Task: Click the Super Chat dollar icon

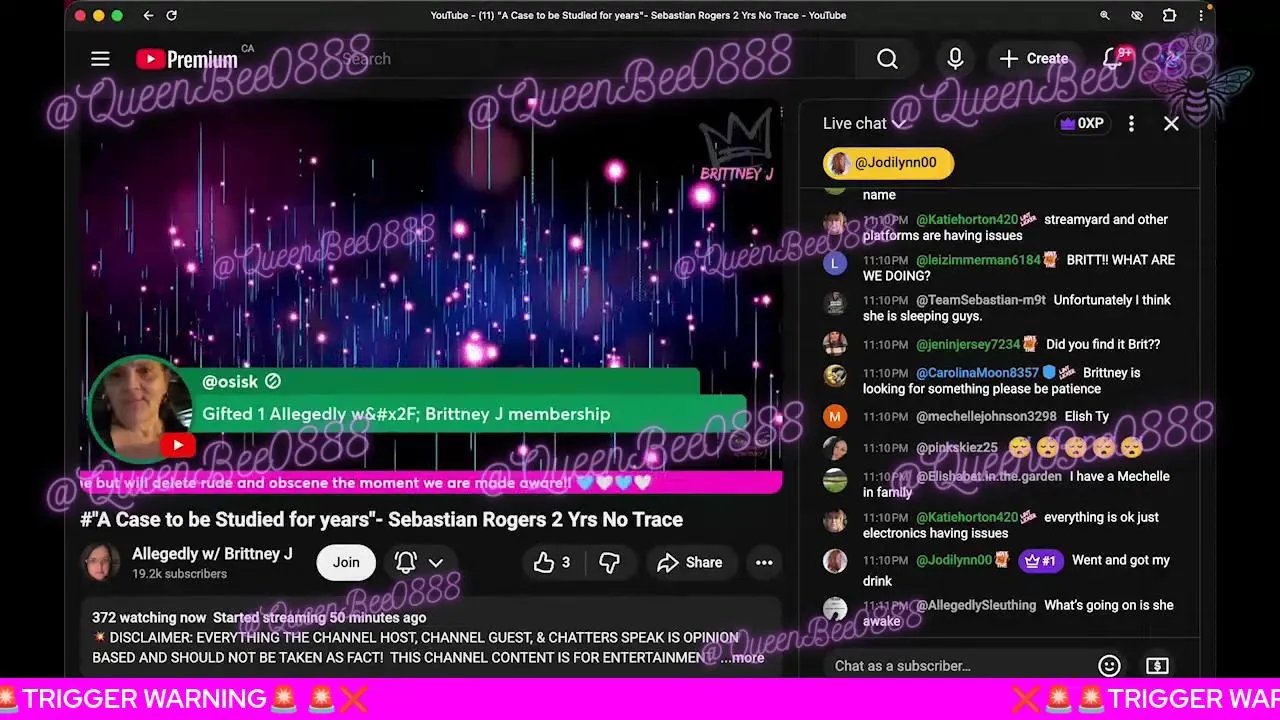Action: point(1157,665)
